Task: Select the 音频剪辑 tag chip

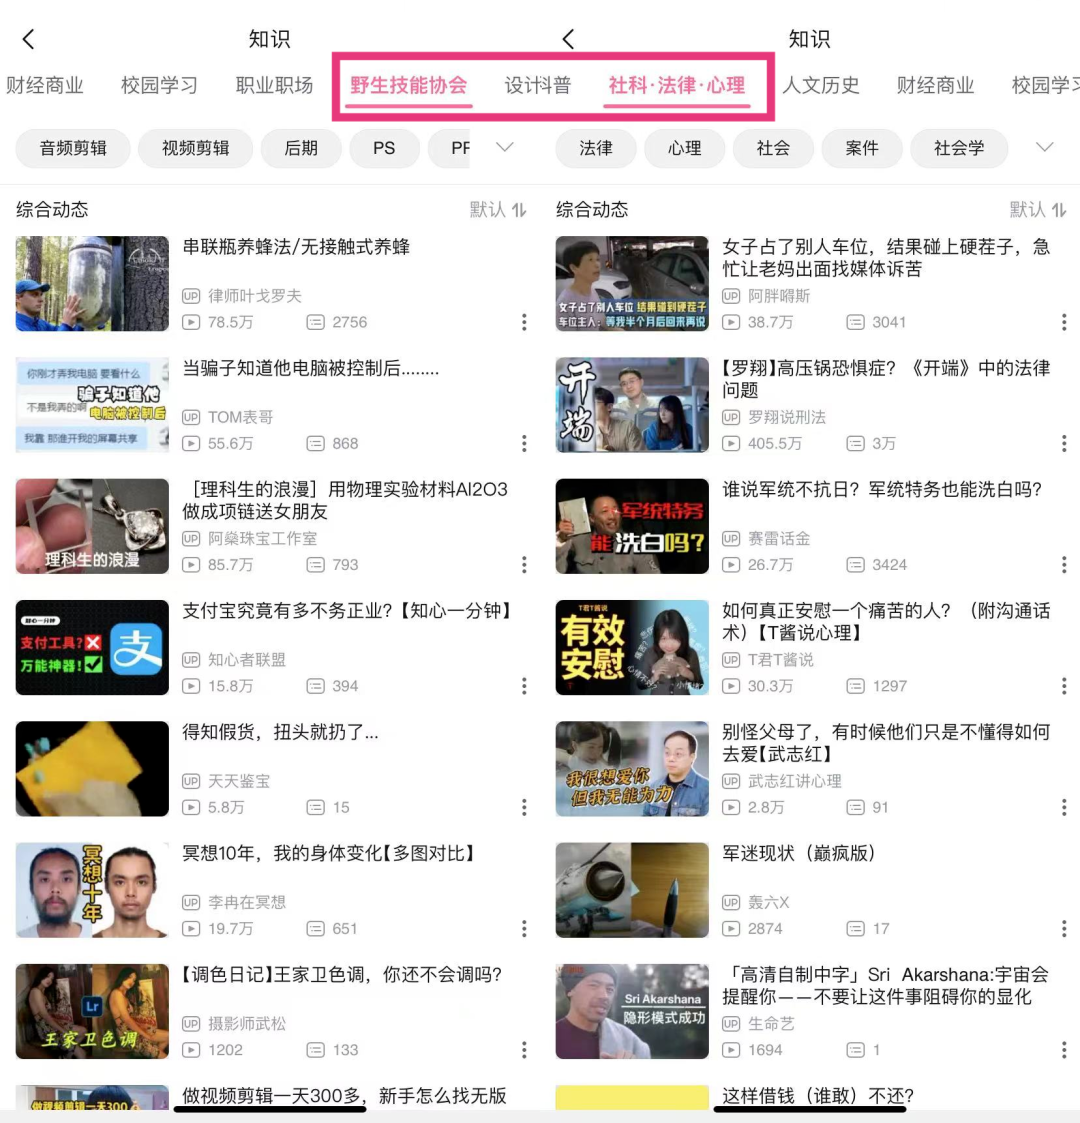Action: pyautogui.click(x=72, y=148)
